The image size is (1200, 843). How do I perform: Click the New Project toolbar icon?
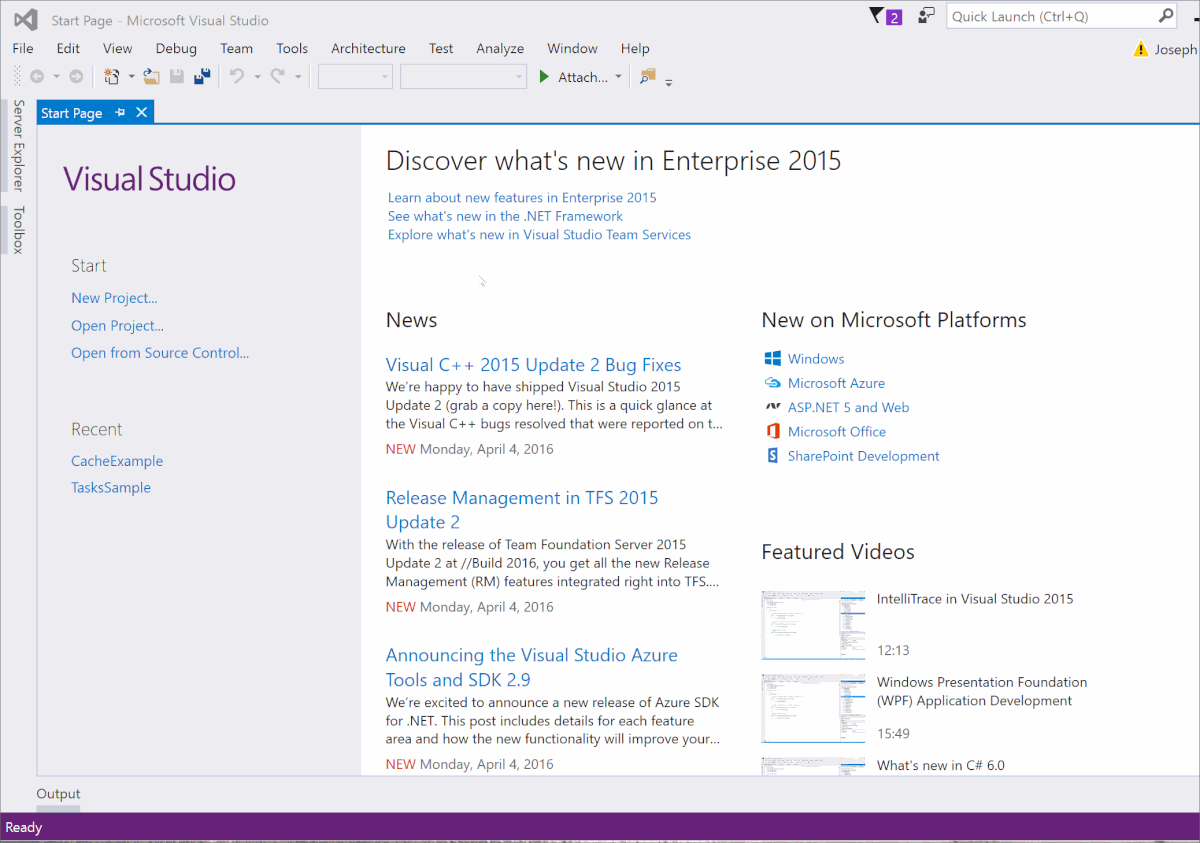(112, 77)
